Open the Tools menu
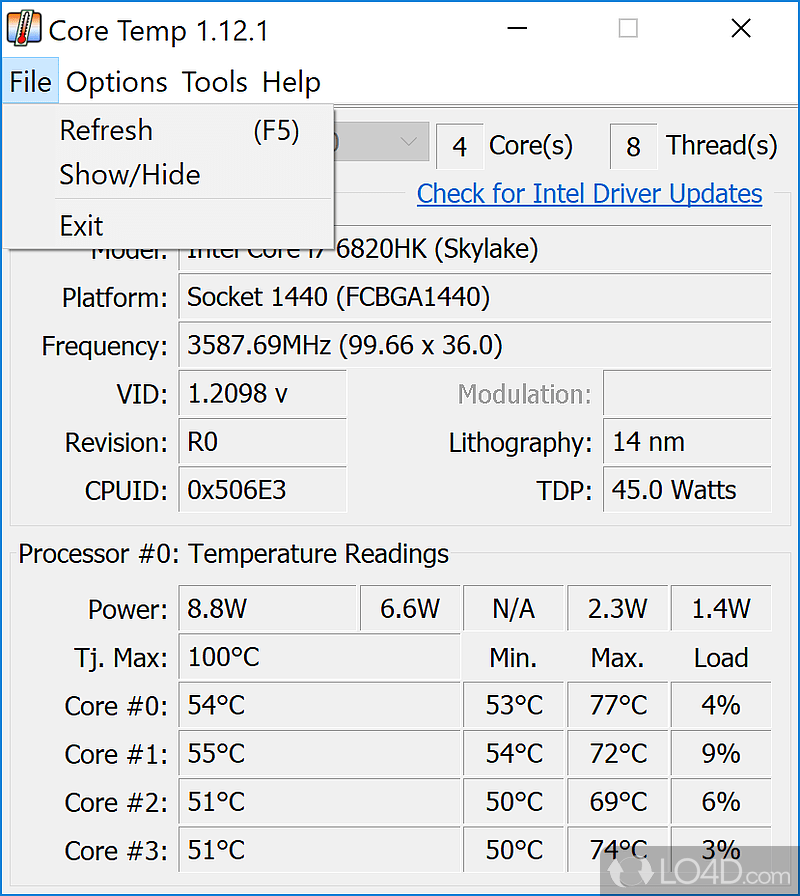The image size is (800, 896). [x=214, y=82]
